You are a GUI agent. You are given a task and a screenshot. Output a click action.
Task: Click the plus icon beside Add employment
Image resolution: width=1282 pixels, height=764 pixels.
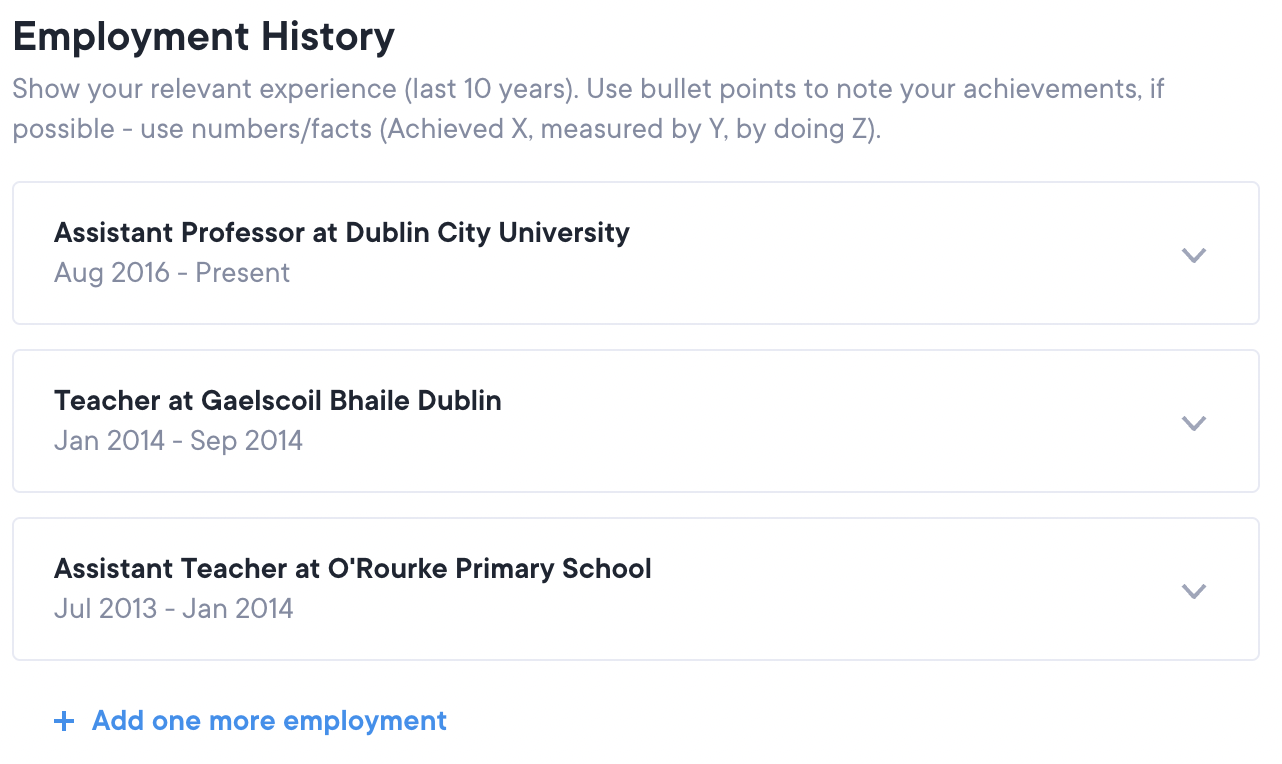coord(64,721)
